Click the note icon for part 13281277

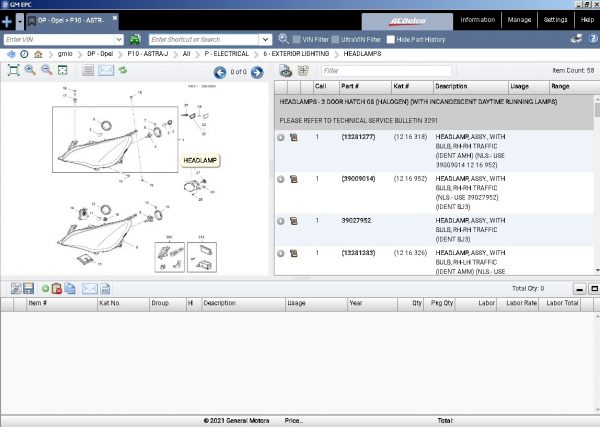(x=294, y=137)
